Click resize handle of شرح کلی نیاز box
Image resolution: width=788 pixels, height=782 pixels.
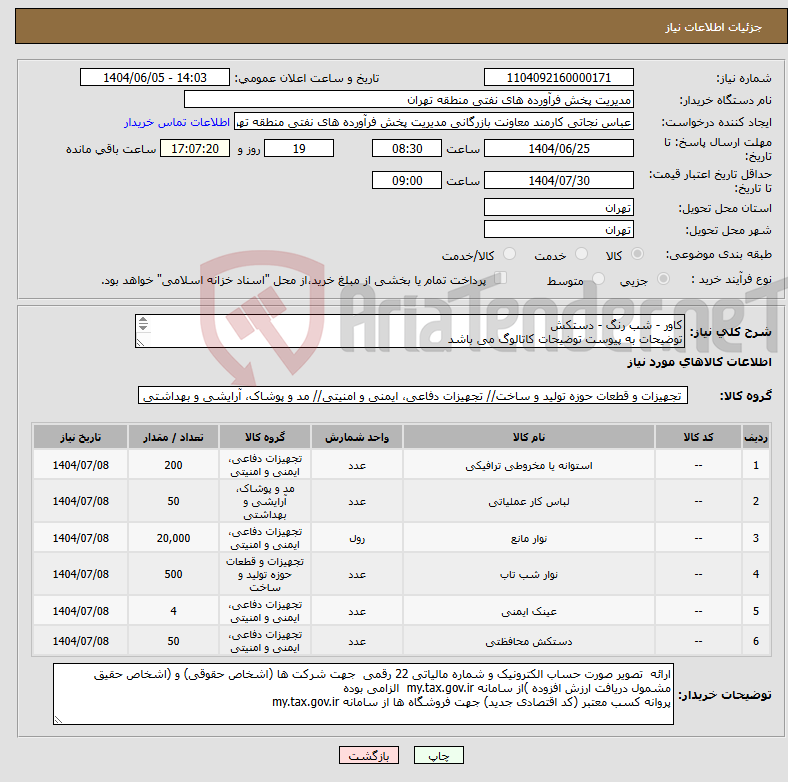pos(140,343)
